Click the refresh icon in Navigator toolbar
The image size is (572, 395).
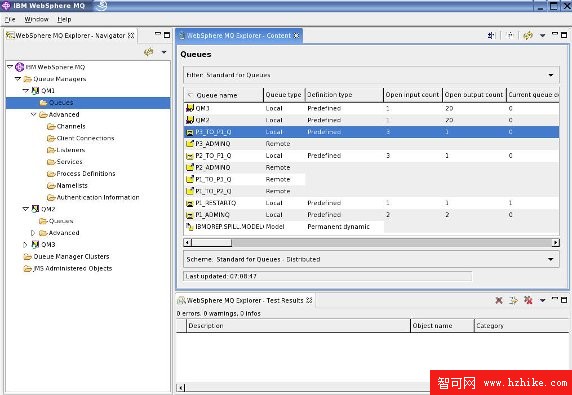(x=148, y=52)
